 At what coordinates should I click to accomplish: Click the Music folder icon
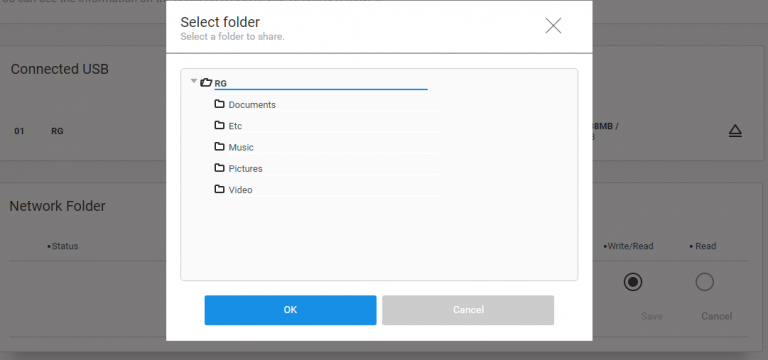pyautogui.click(x=219, y=146)
